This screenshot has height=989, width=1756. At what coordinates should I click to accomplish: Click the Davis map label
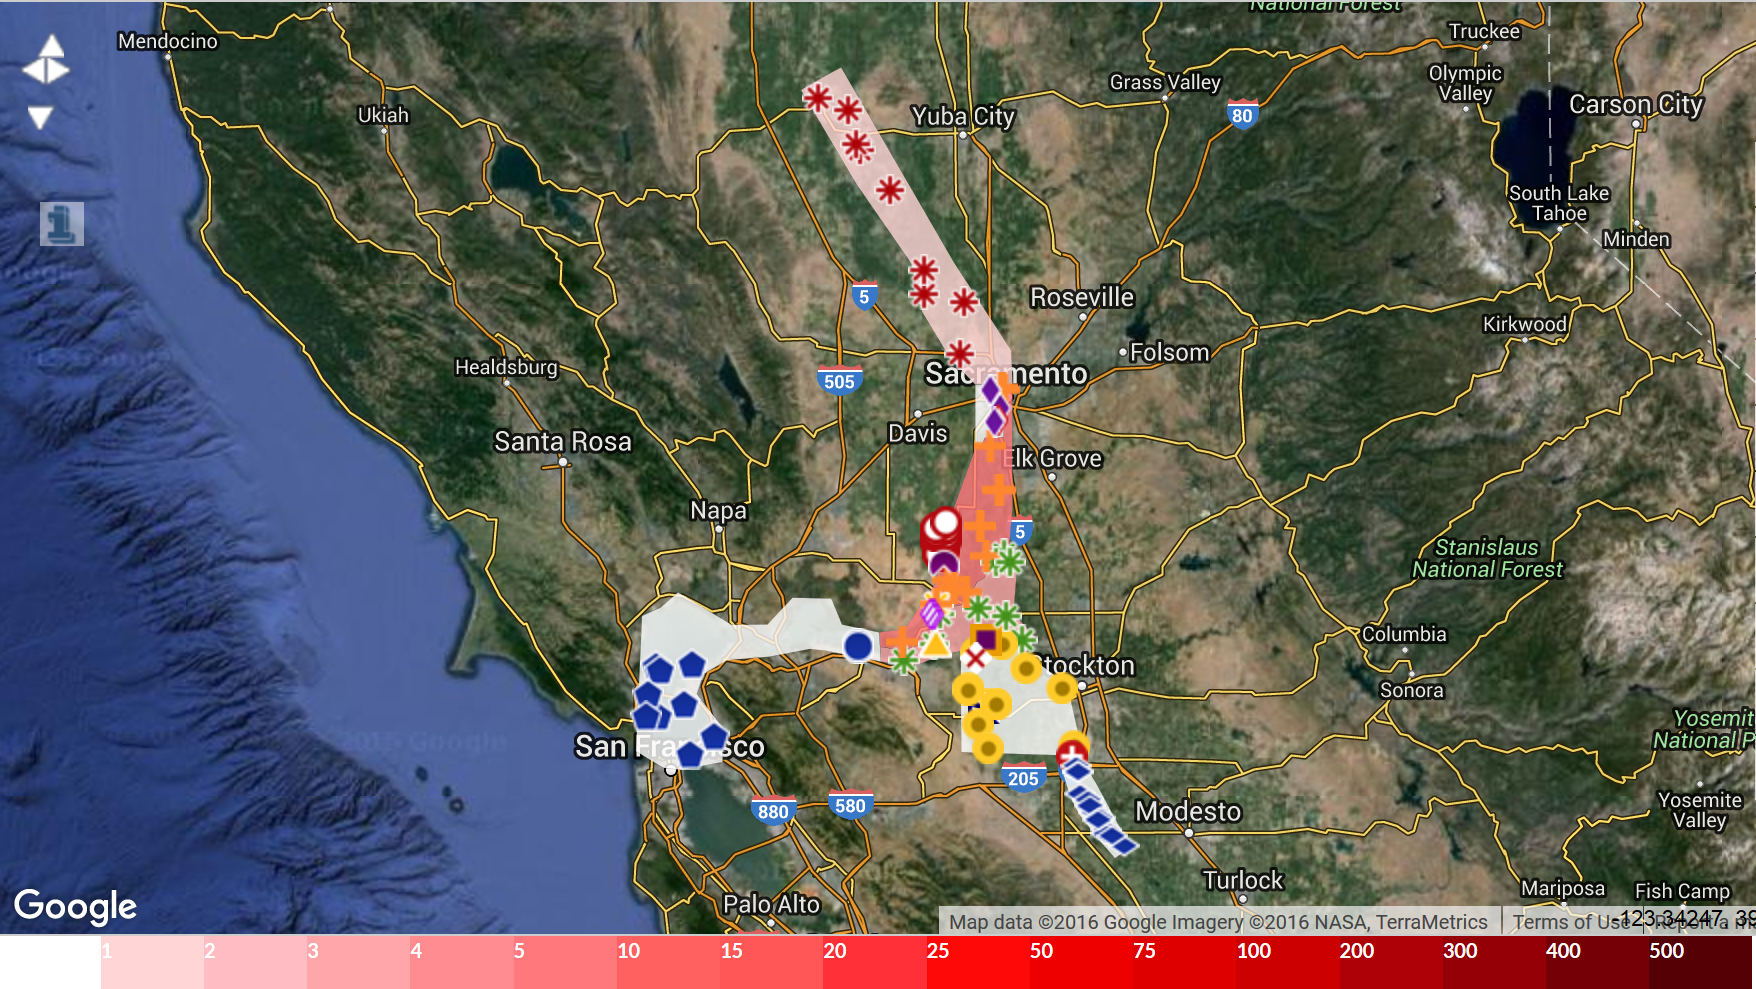point(917,433)
